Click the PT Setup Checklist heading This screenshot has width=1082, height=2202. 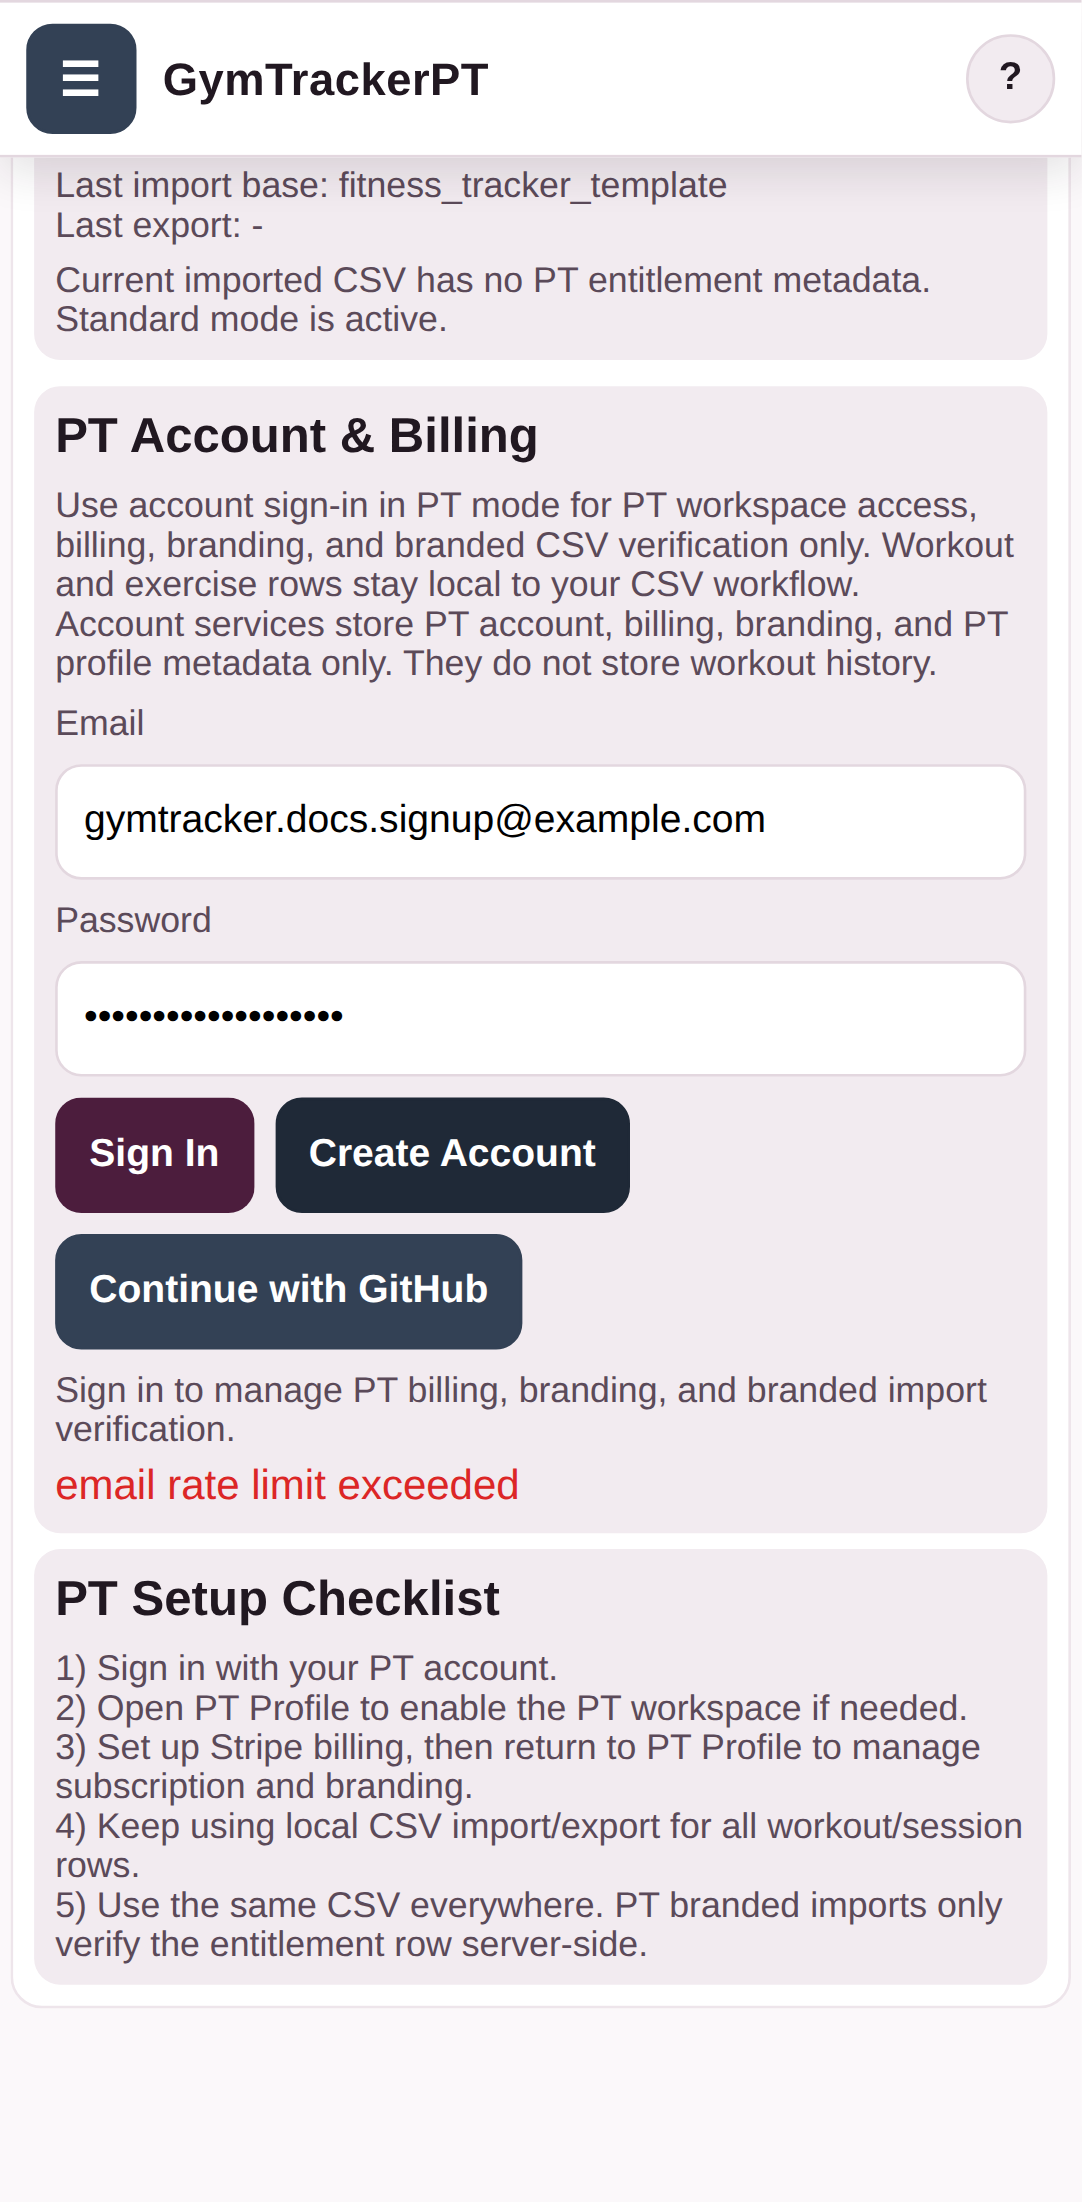pyautogui.click(x=277, y=1598)
